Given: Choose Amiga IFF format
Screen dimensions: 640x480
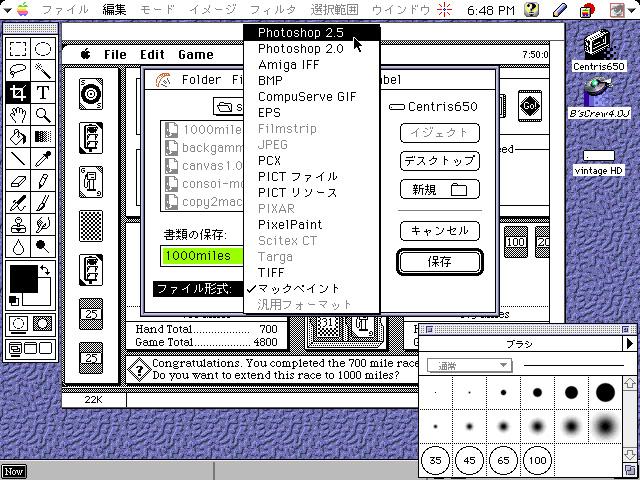Looking at the screenshot, I should (312, 64).
